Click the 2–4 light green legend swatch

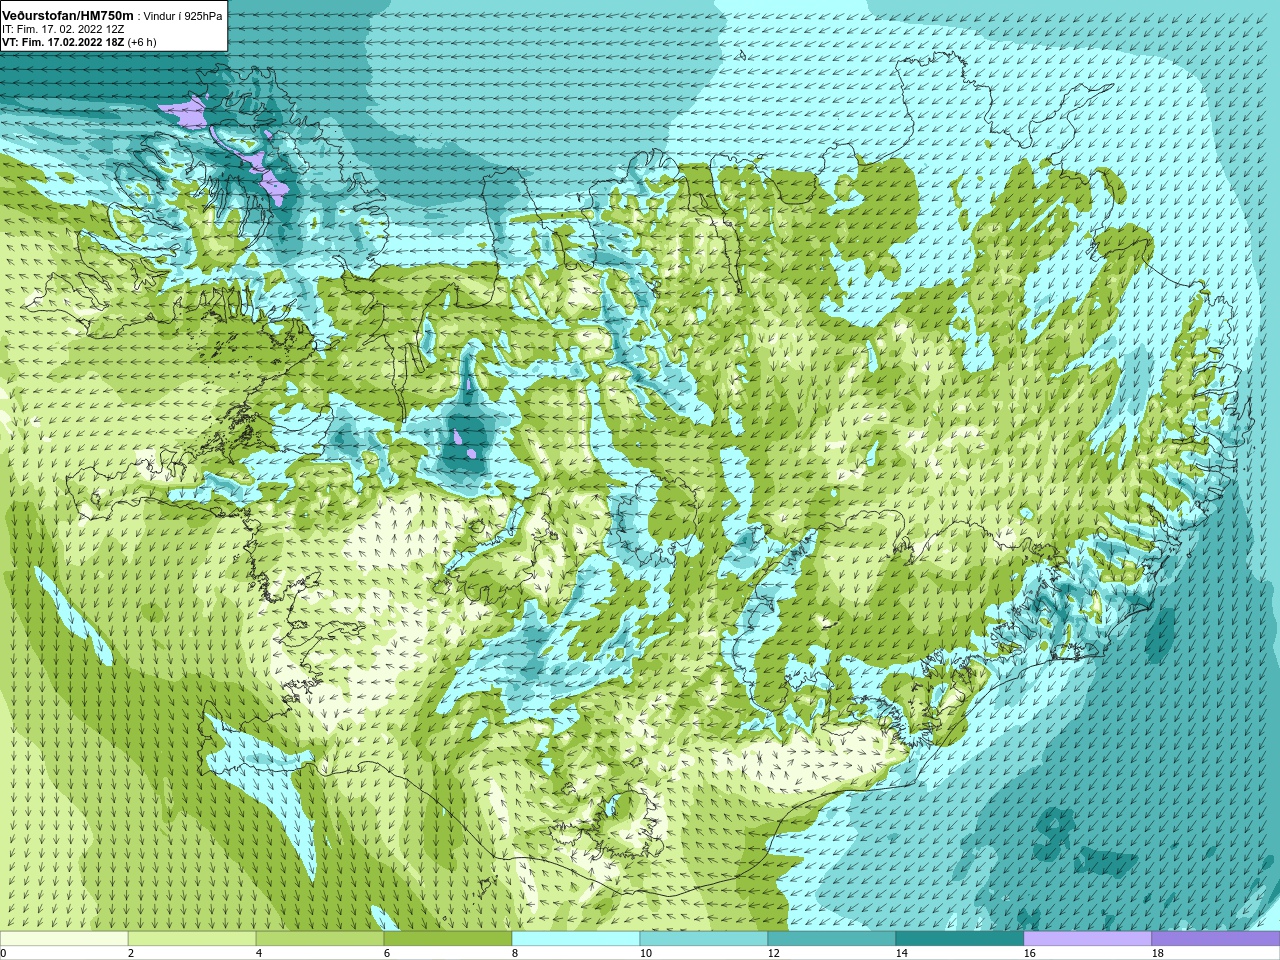[192, 939]
